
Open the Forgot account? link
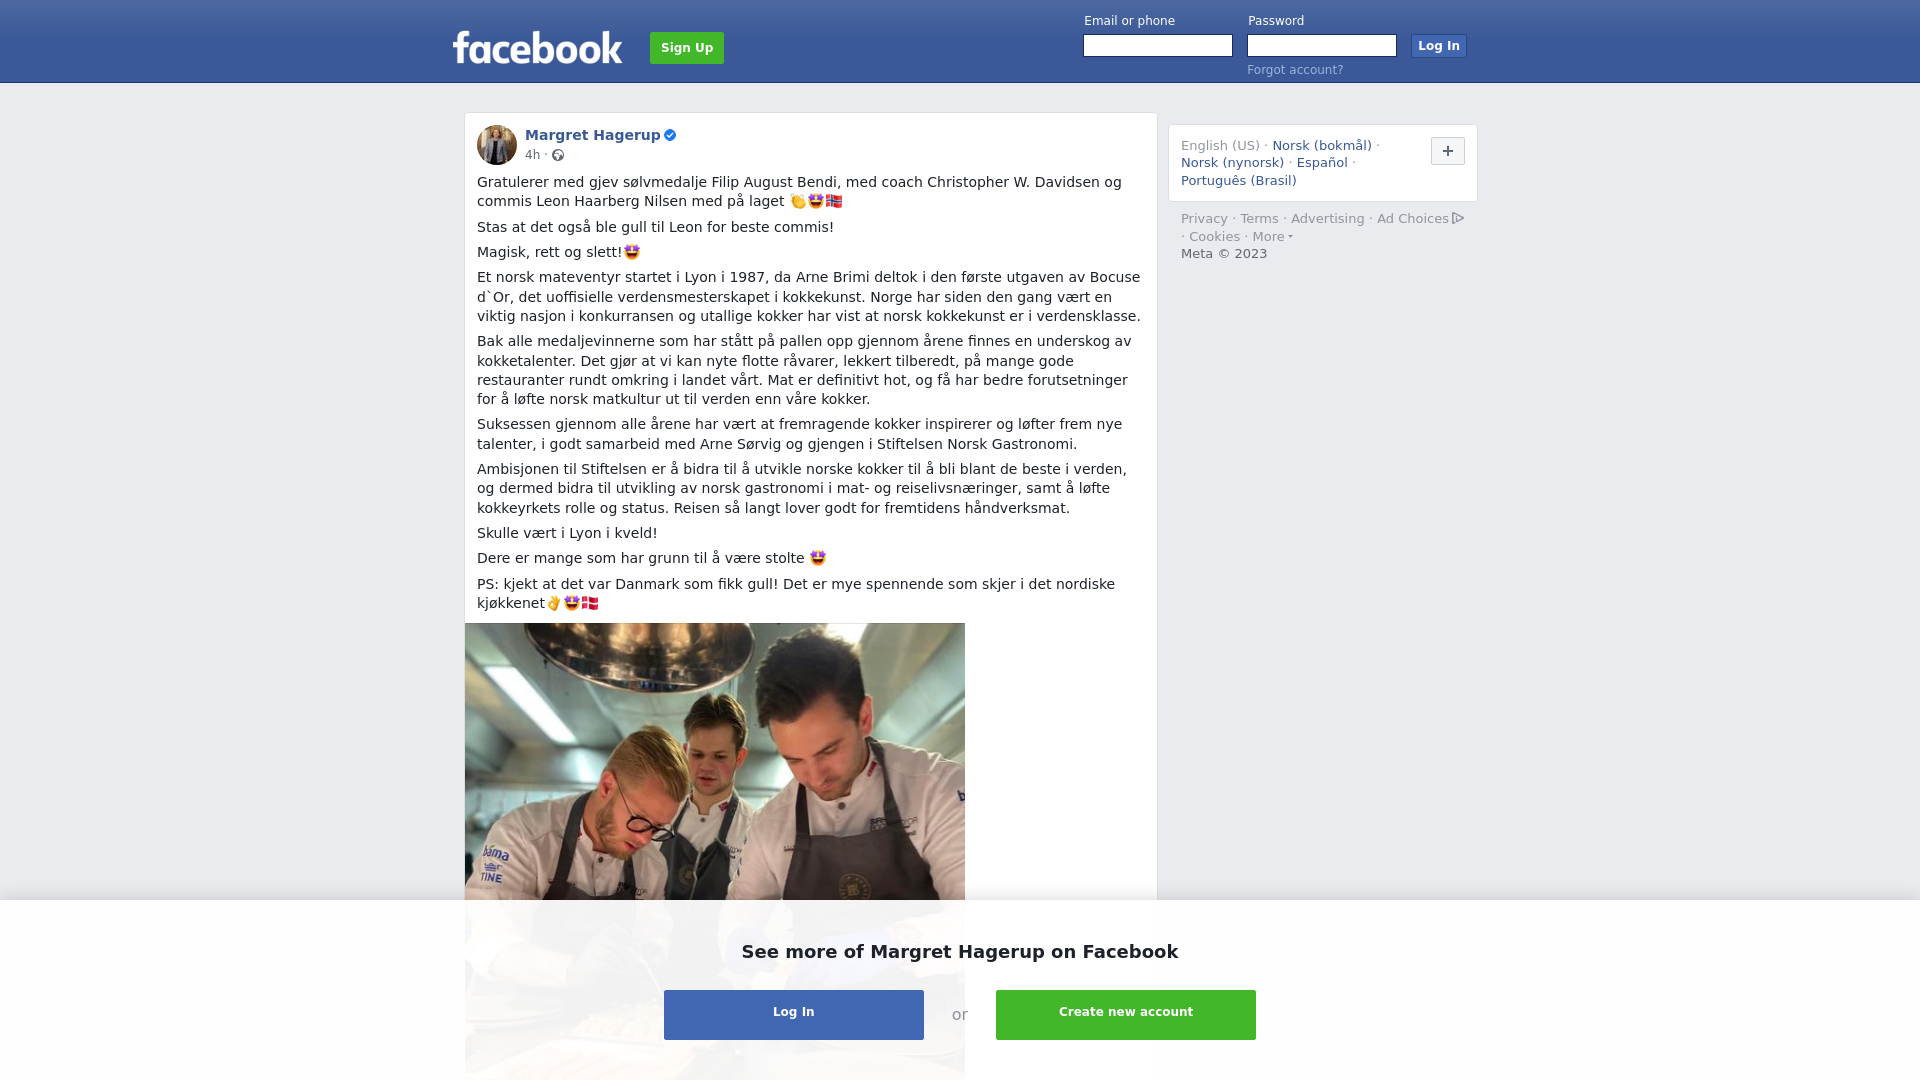tap(1295, 70)
